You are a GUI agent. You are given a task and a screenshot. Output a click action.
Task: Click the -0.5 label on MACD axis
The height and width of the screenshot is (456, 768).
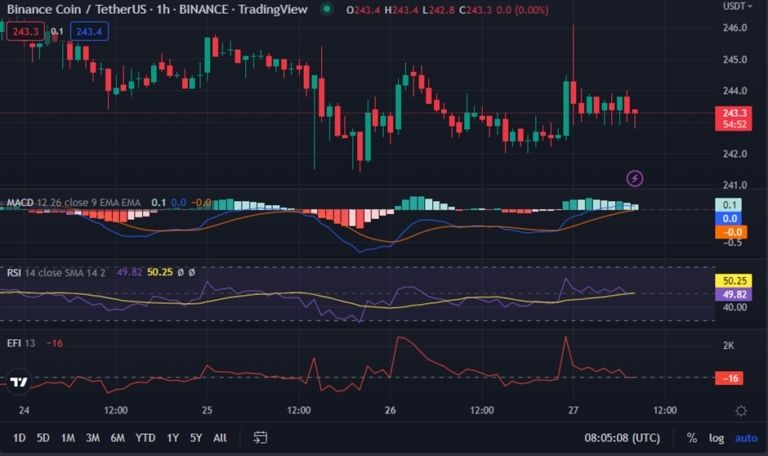coord(733,242)
